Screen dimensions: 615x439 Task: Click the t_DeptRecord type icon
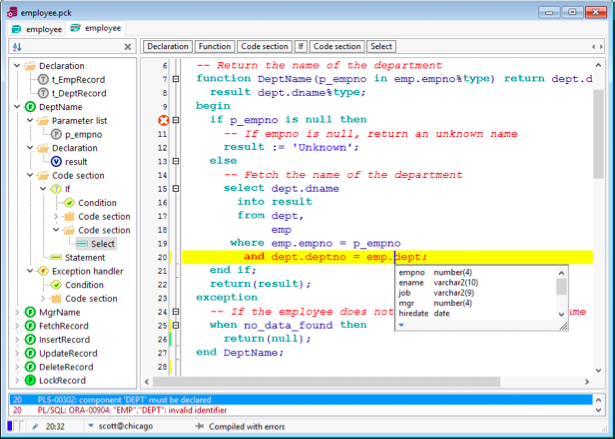click(43, 93)
